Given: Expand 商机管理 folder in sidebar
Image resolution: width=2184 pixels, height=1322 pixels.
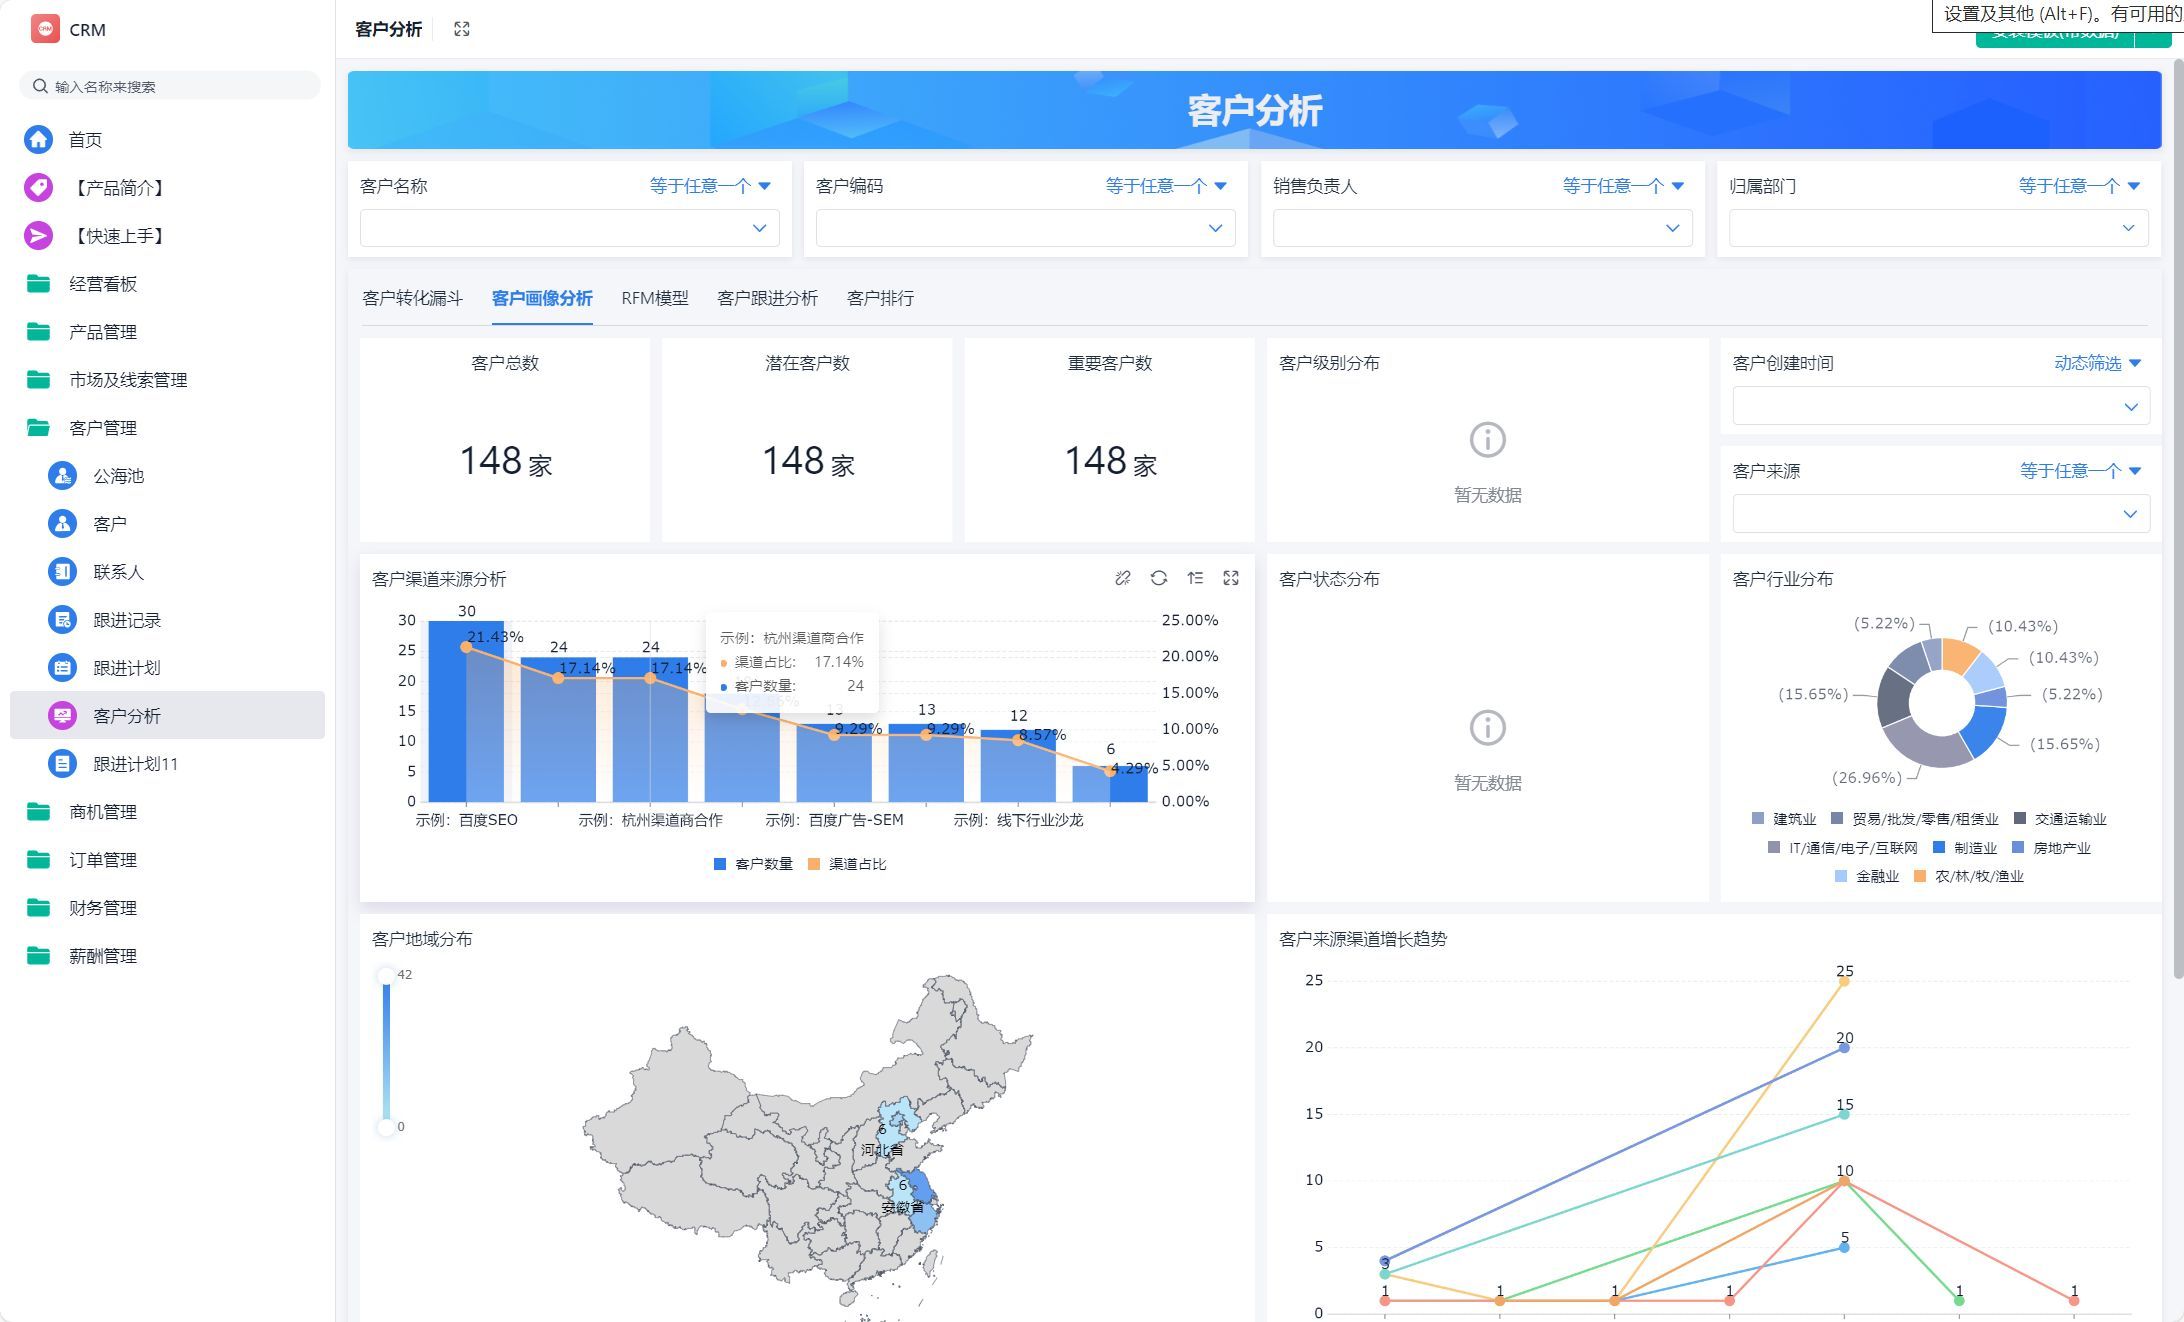Looking at the screenshot, I should 102,812.
